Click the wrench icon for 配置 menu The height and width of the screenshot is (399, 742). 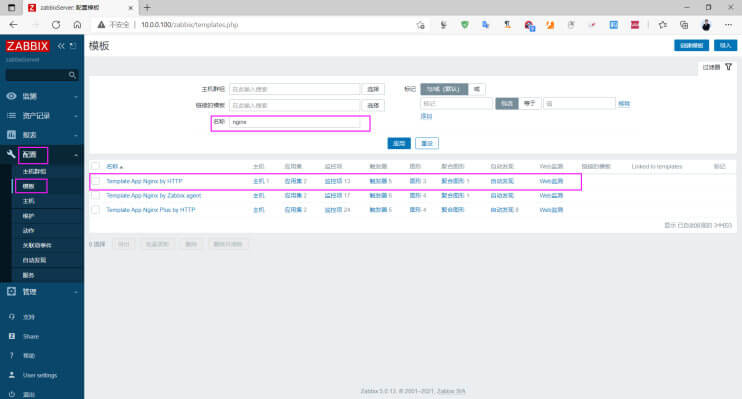click(11, 154)
